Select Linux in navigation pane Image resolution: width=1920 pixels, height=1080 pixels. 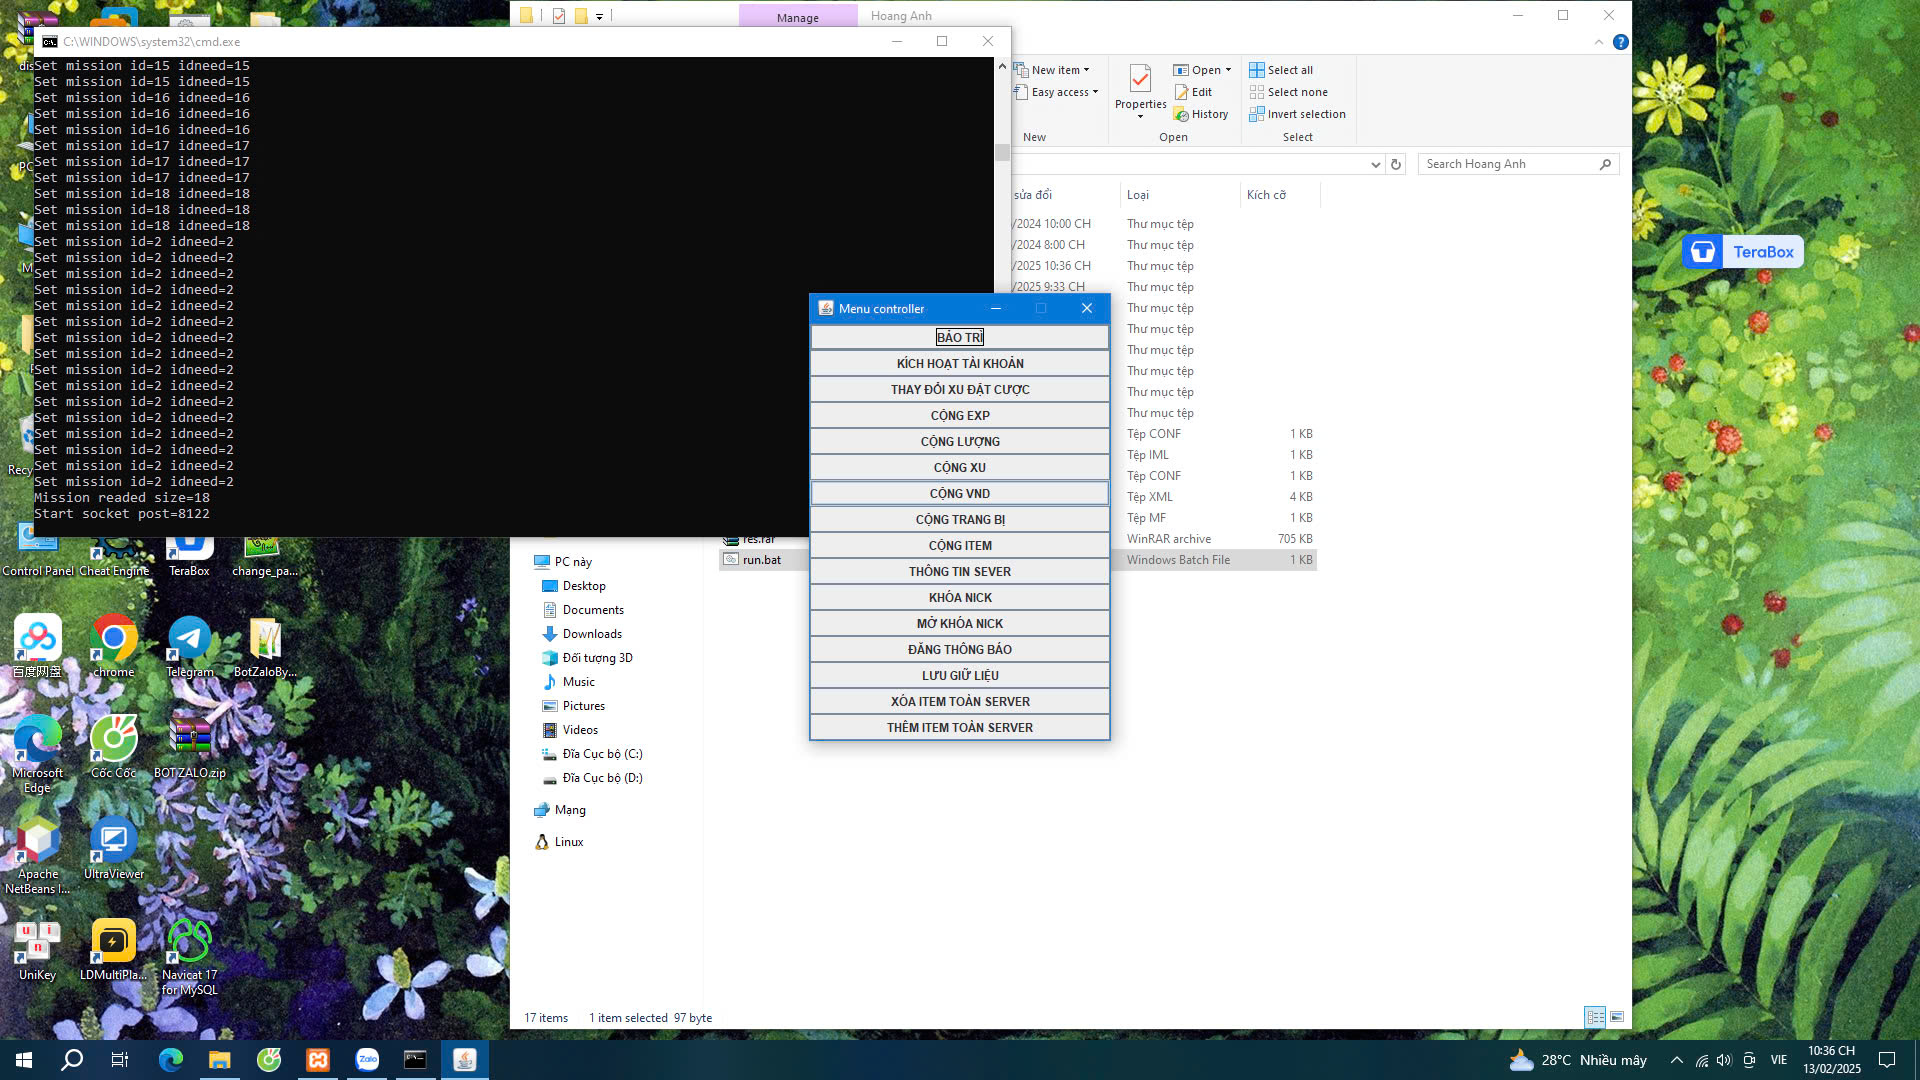[x=568, y=842]
